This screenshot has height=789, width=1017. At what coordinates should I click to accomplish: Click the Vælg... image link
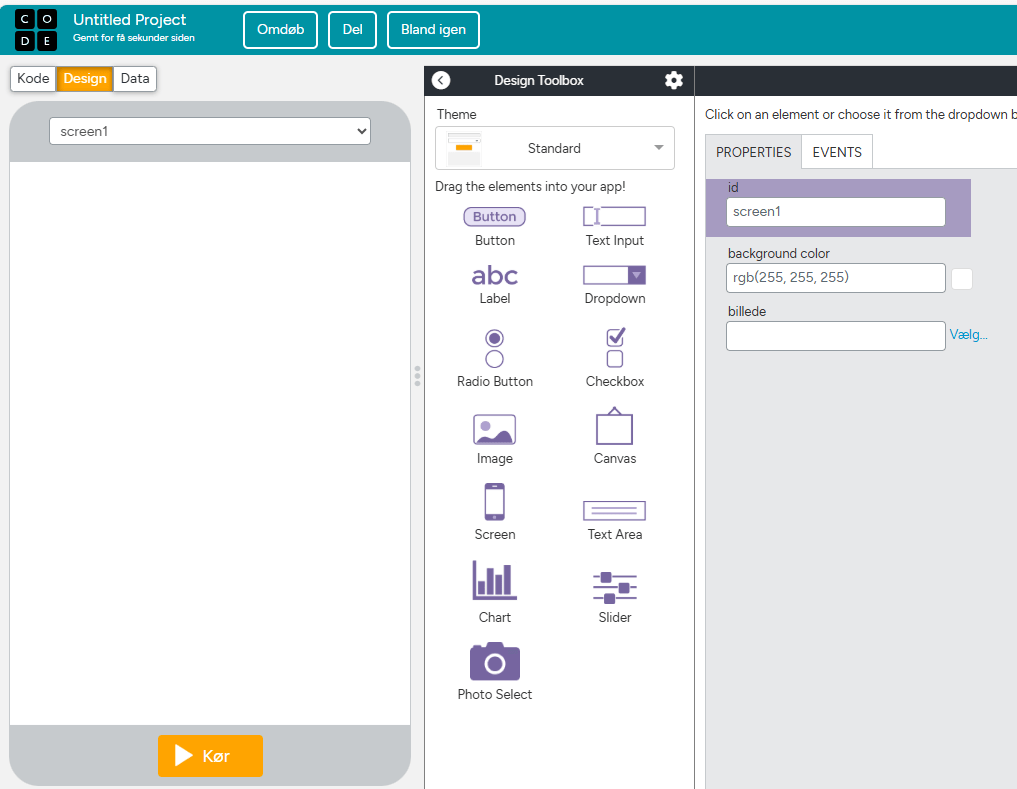coord(968,335)
